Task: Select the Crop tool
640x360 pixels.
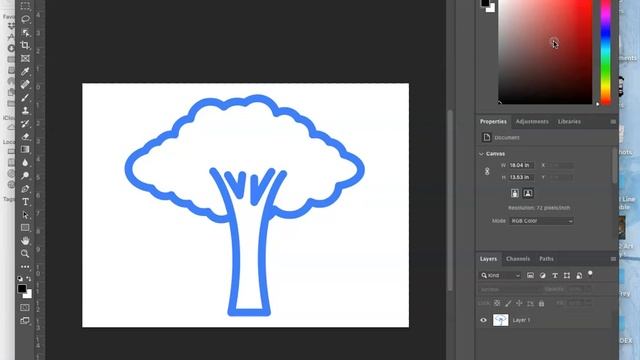Action: (25, 45)
